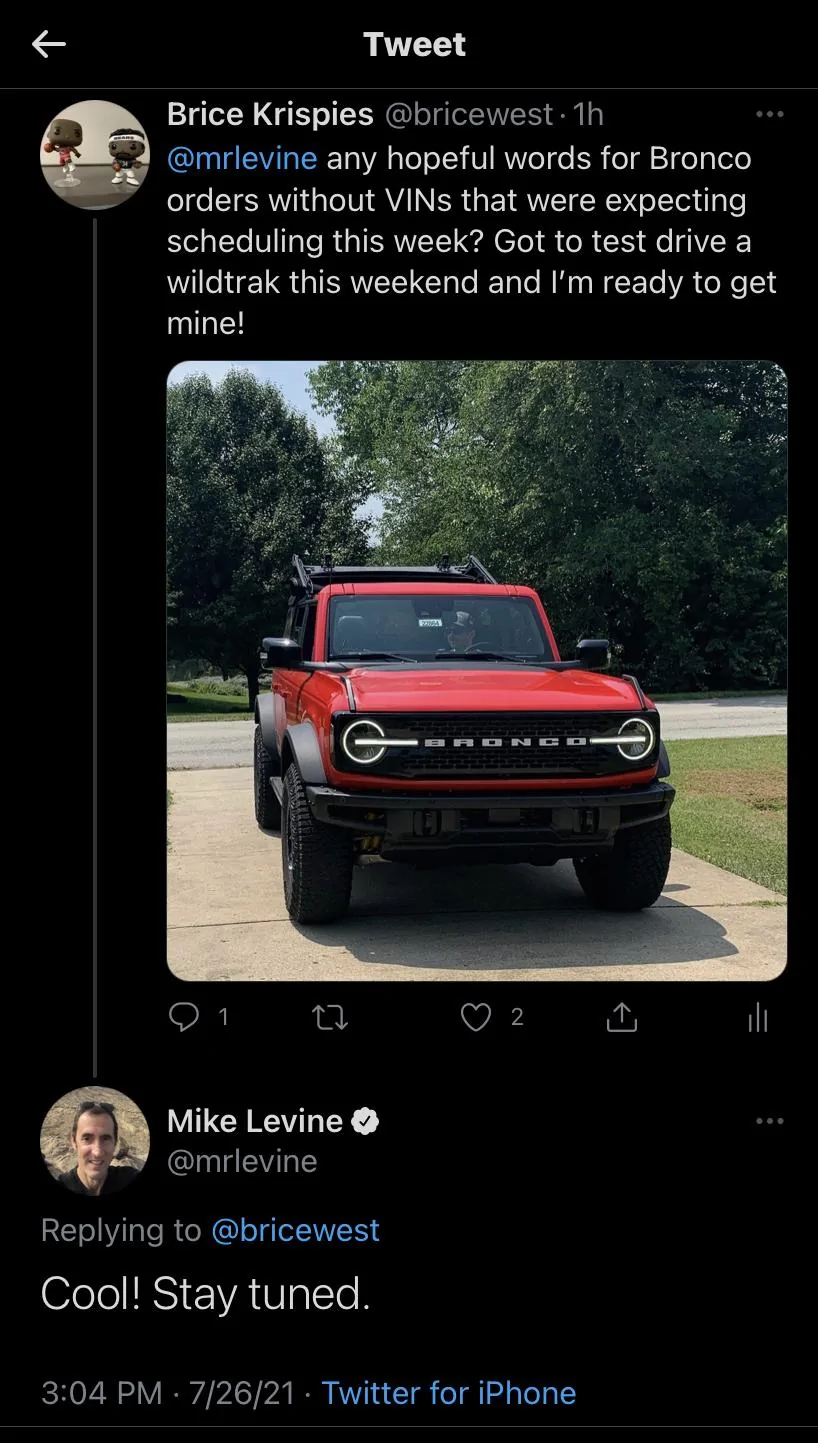This screenshot has height=1443, width=818.
Task: Tap Mike Levine's verified badge
Action: 366,1122
